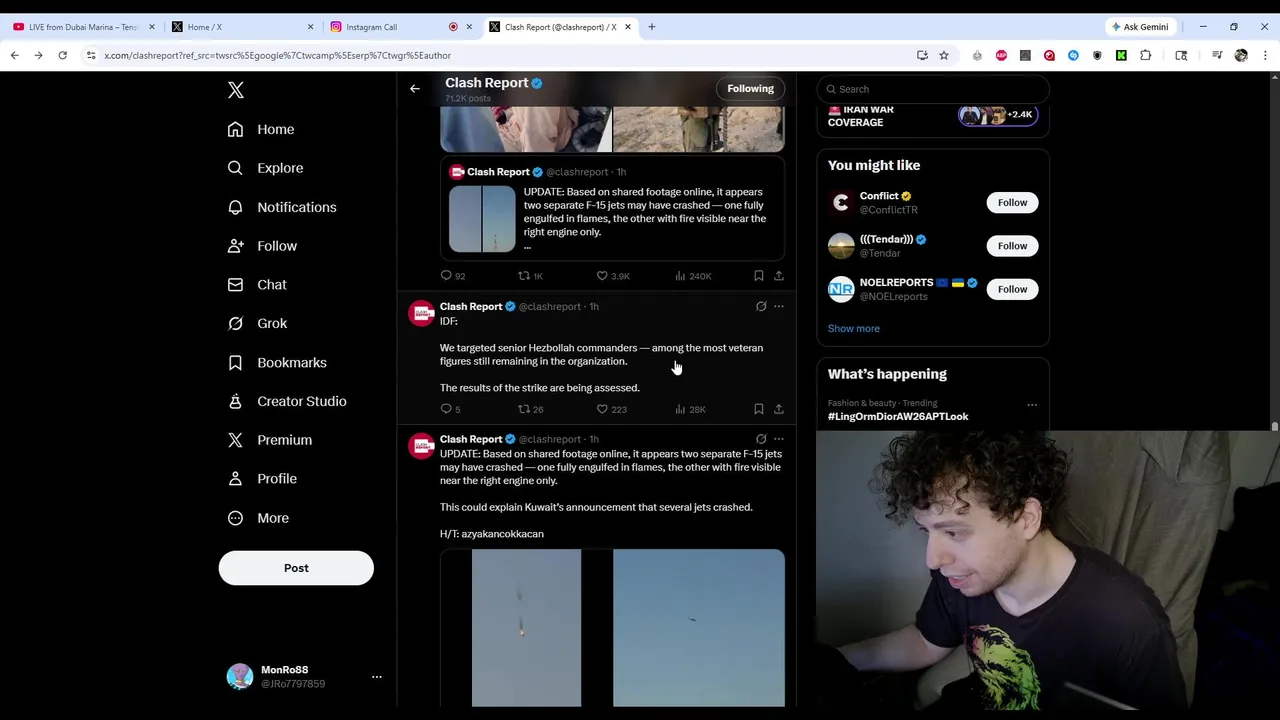
Task: Open the quoted Clash Report UPDATE post
Action: click(612, 209)
